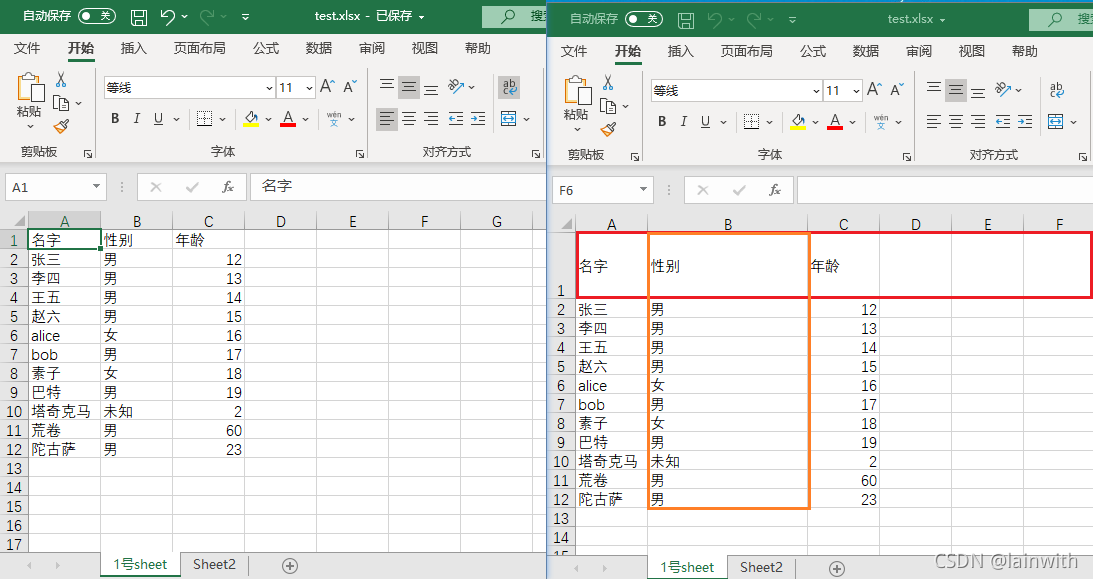1093x579 pixels.
Task: Click Save icon in right window
Action: point(686,20)
